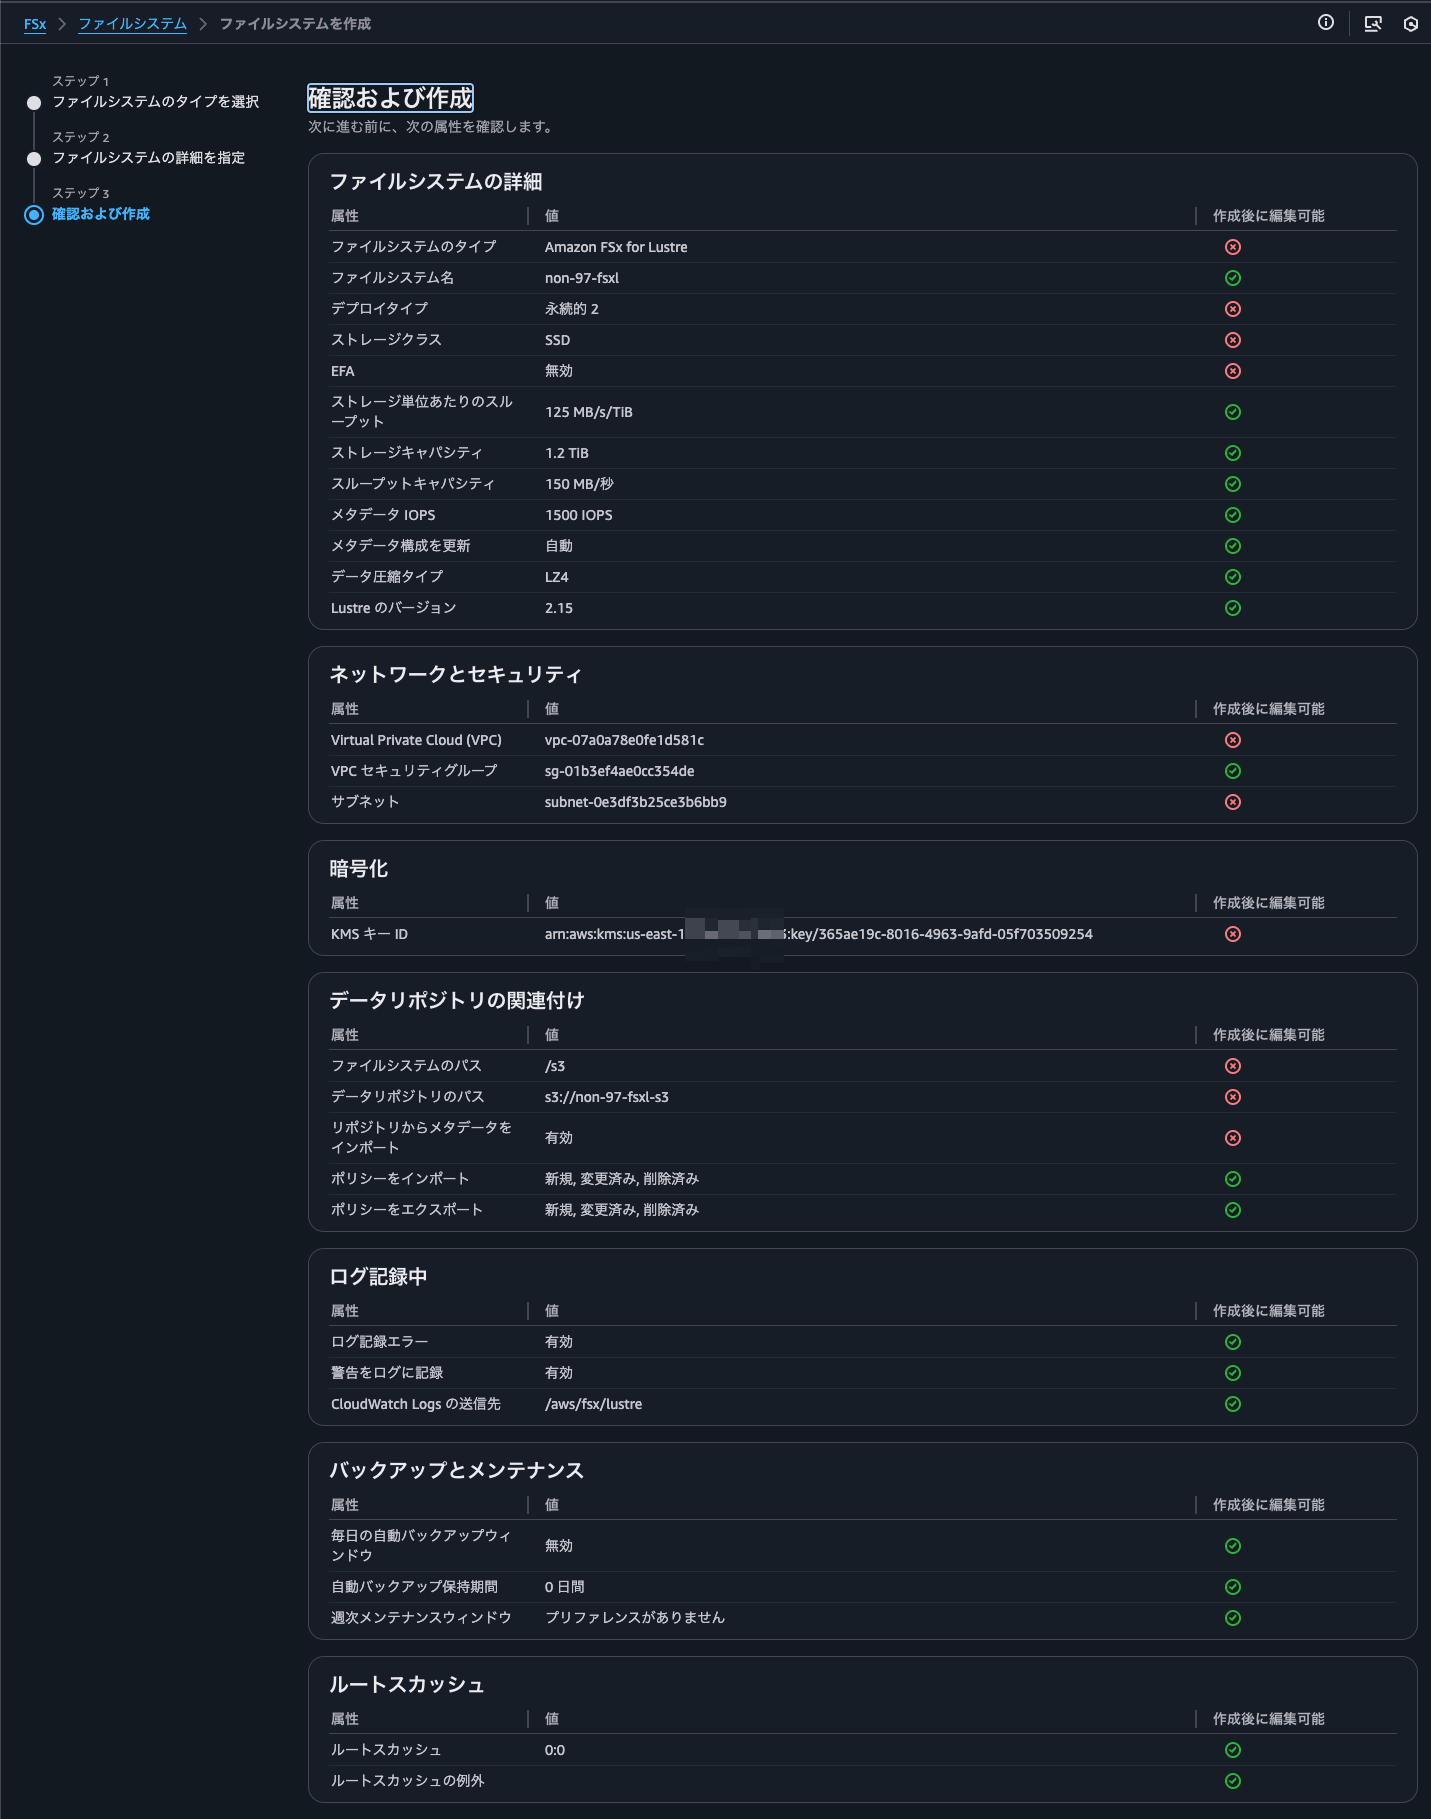Image resolution: width=1431 pixels, height=1819 pixels.
Task: Click the ログ記録中 section heading
Action: [379, 1277]
